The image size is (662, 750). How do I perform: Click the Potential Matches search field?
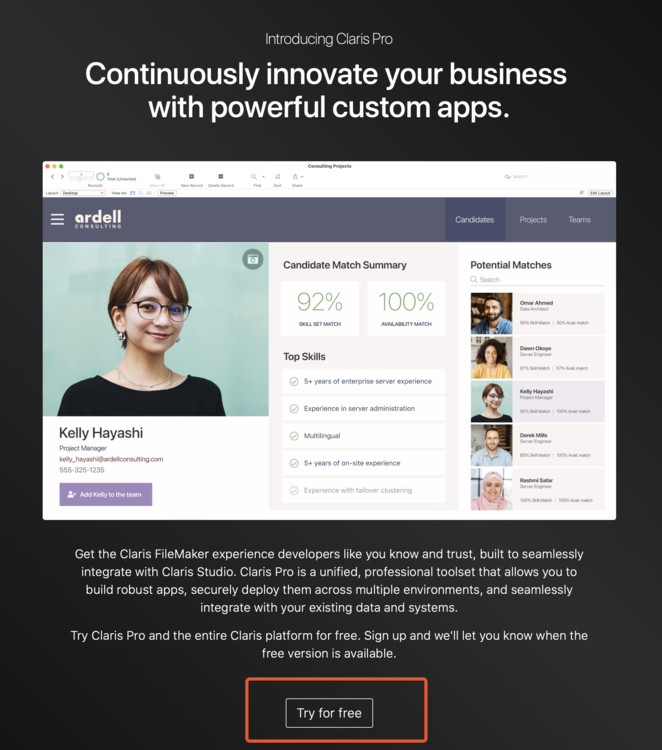click(x=537, y=279)
